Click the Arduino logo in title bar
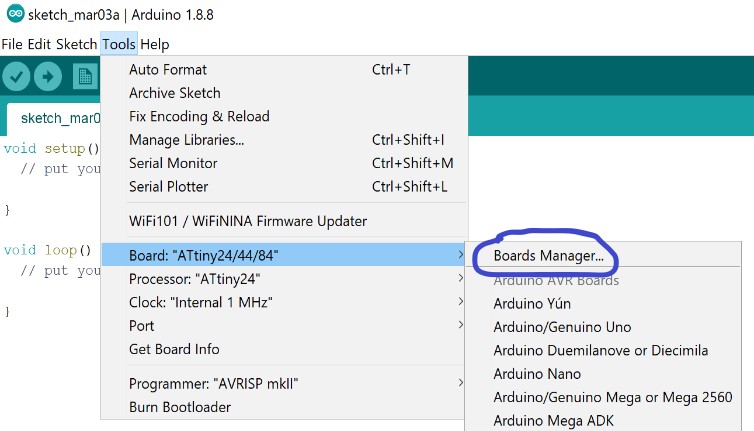Image resolution: width=754 pixels, height=431 pixels. pos(15,13)
